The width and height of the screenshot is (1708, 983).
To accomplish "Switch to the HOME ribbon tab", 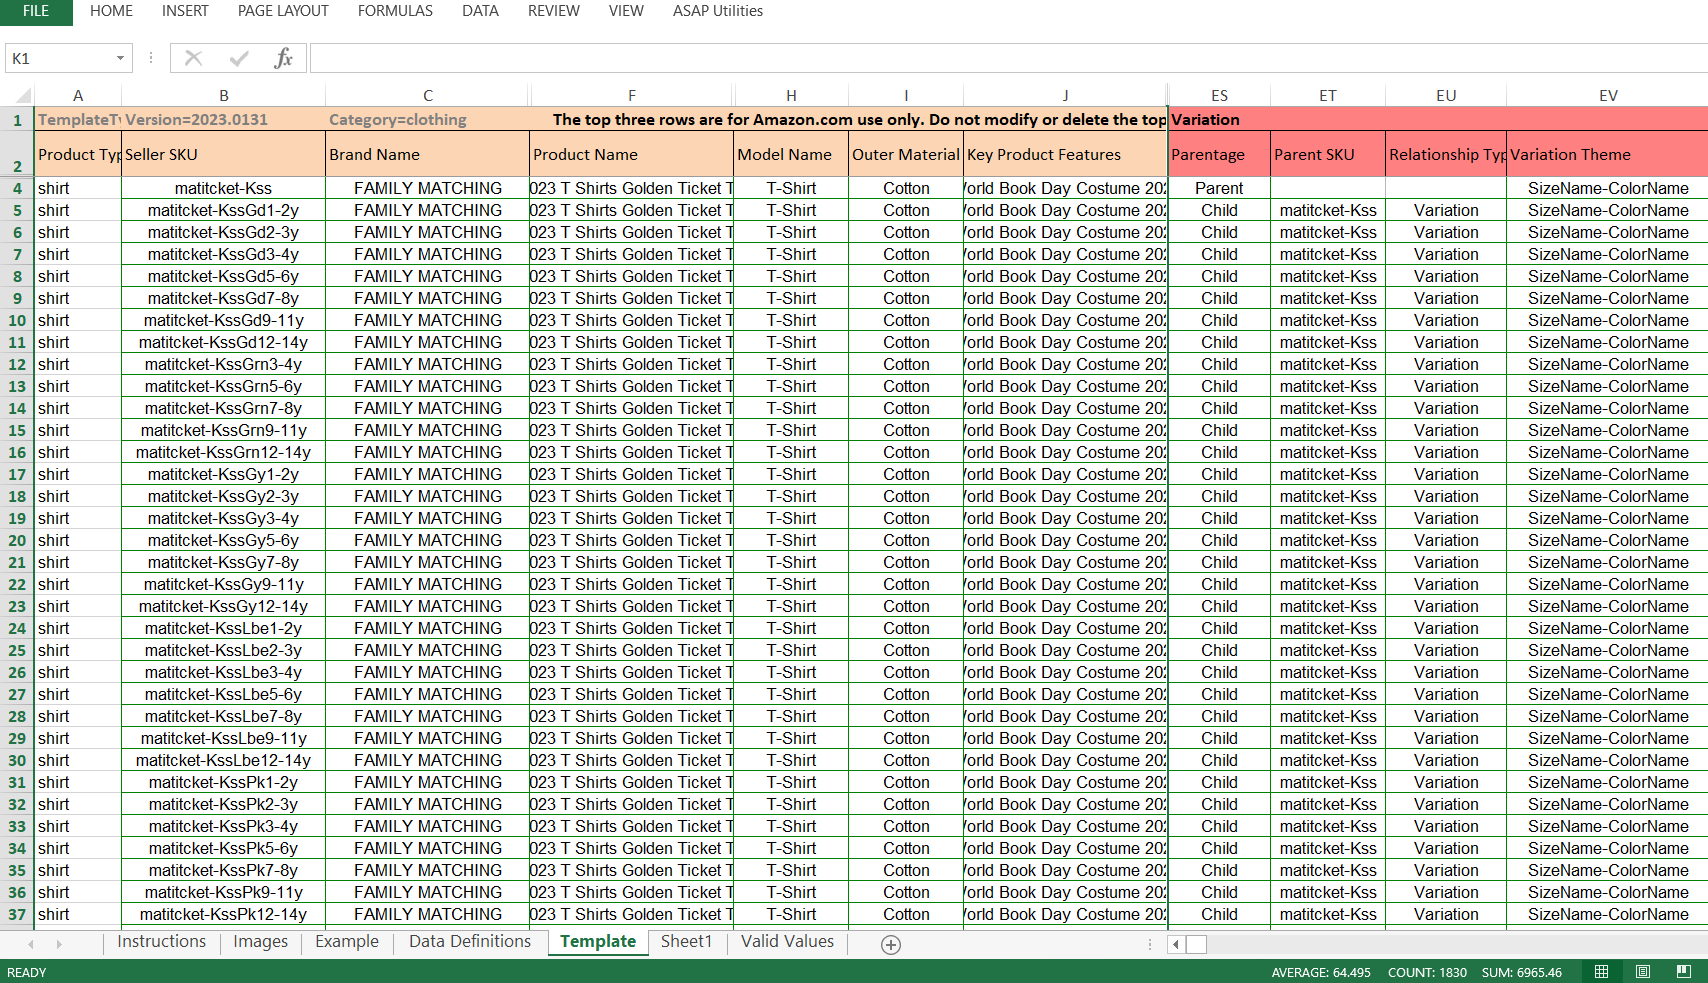I will tap(111, 11).
